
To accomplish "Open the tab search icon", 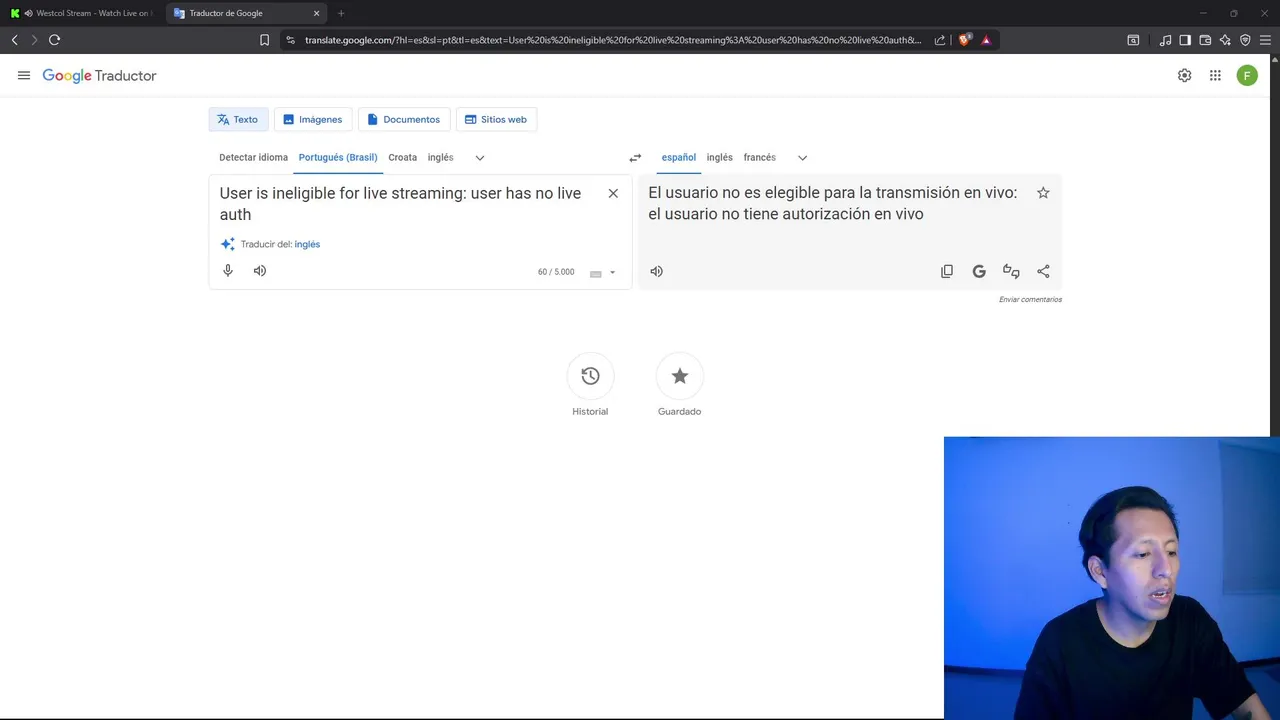I will click(x=1133, y=40).
